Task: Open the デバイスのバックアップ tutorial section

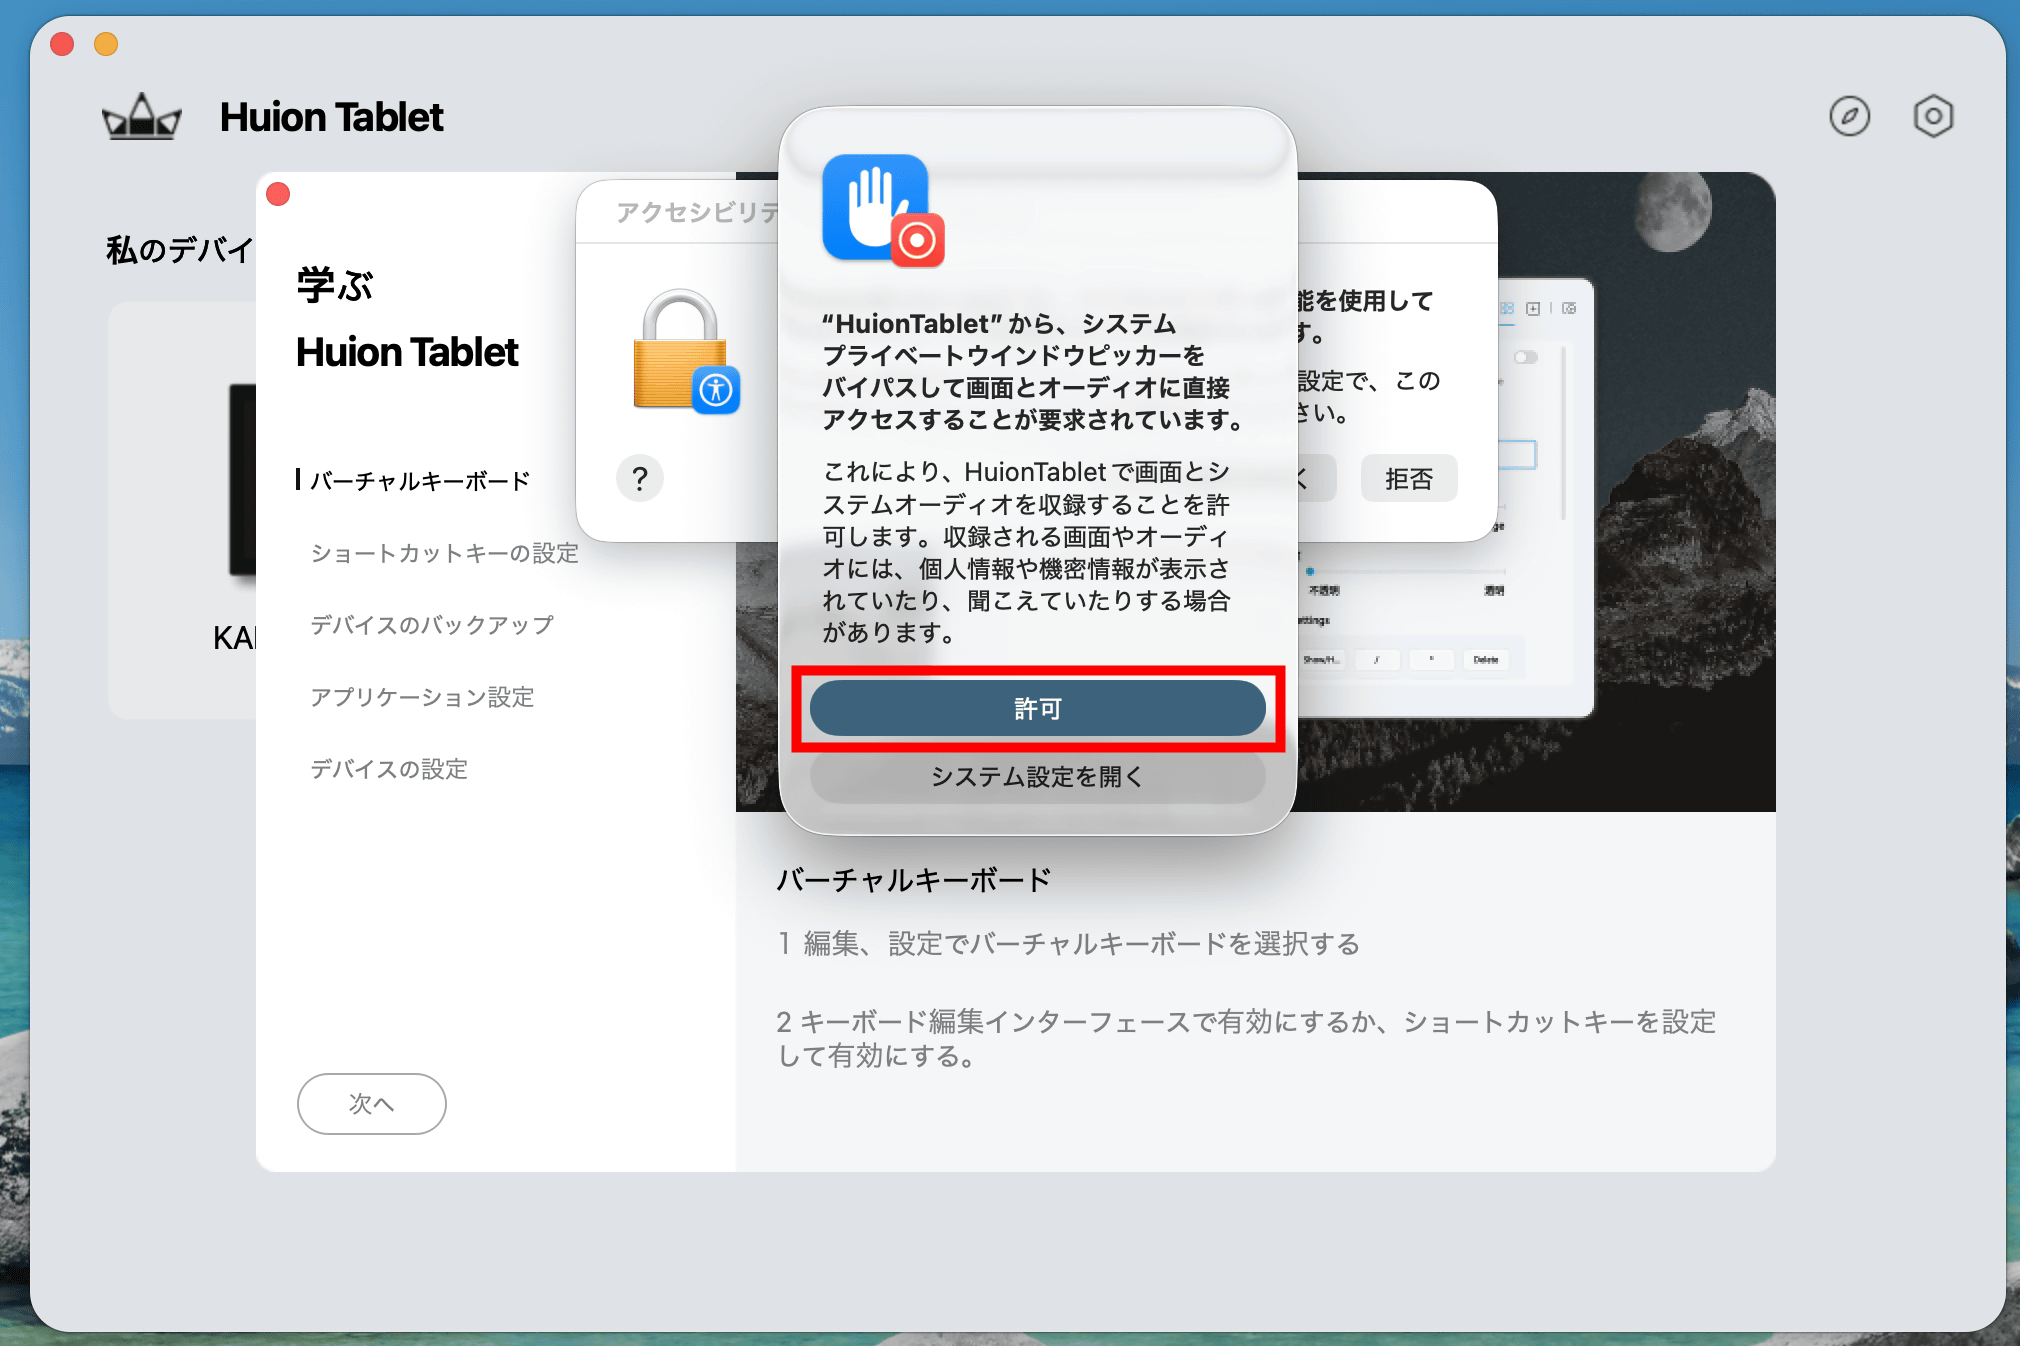Action: pos(431,625)
